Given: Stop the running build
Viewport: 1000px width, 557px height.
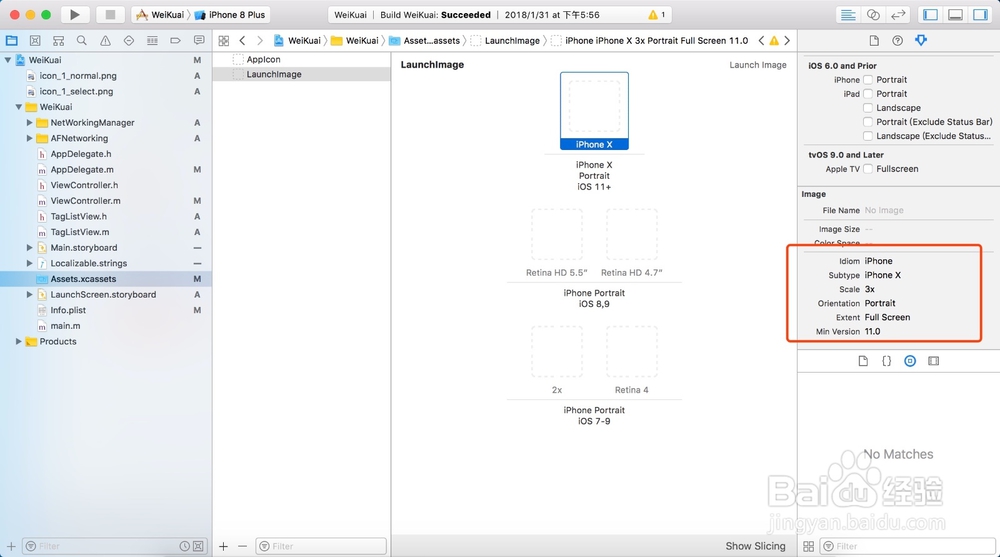Looking at the screenshot, I should click(x=110, y=15).
